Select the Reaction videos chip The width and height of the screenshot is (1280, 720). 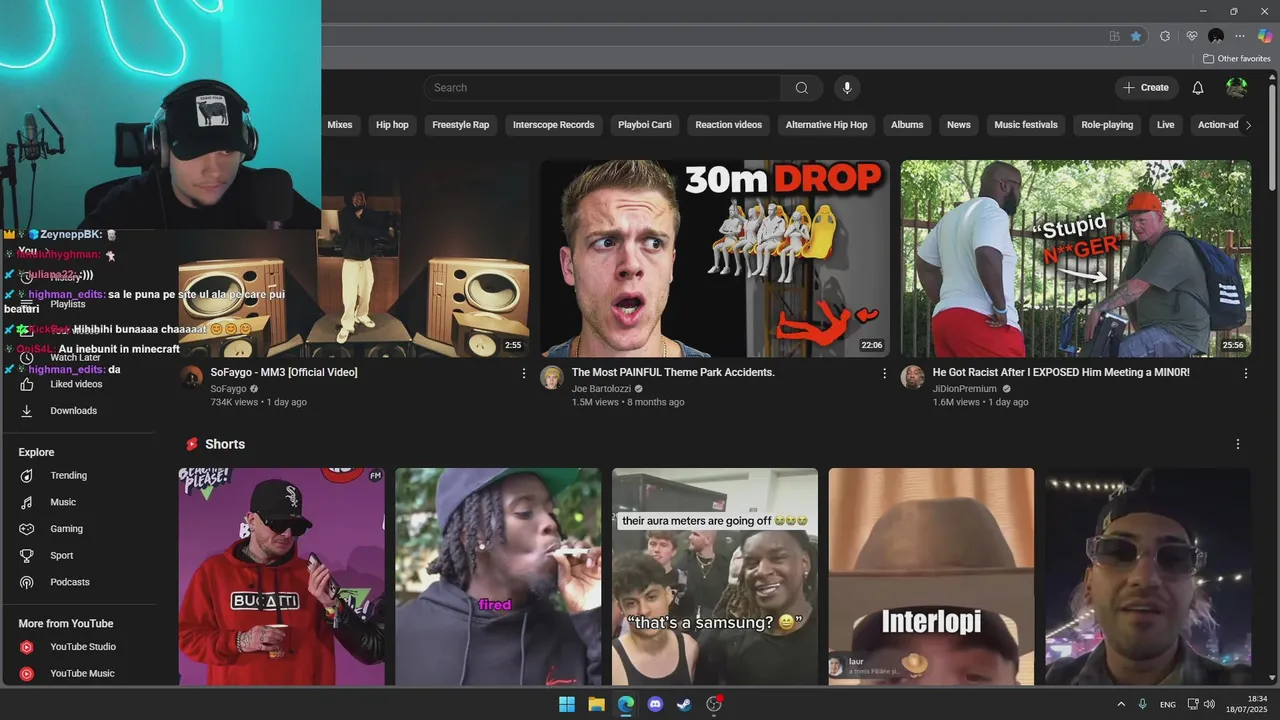729,125
